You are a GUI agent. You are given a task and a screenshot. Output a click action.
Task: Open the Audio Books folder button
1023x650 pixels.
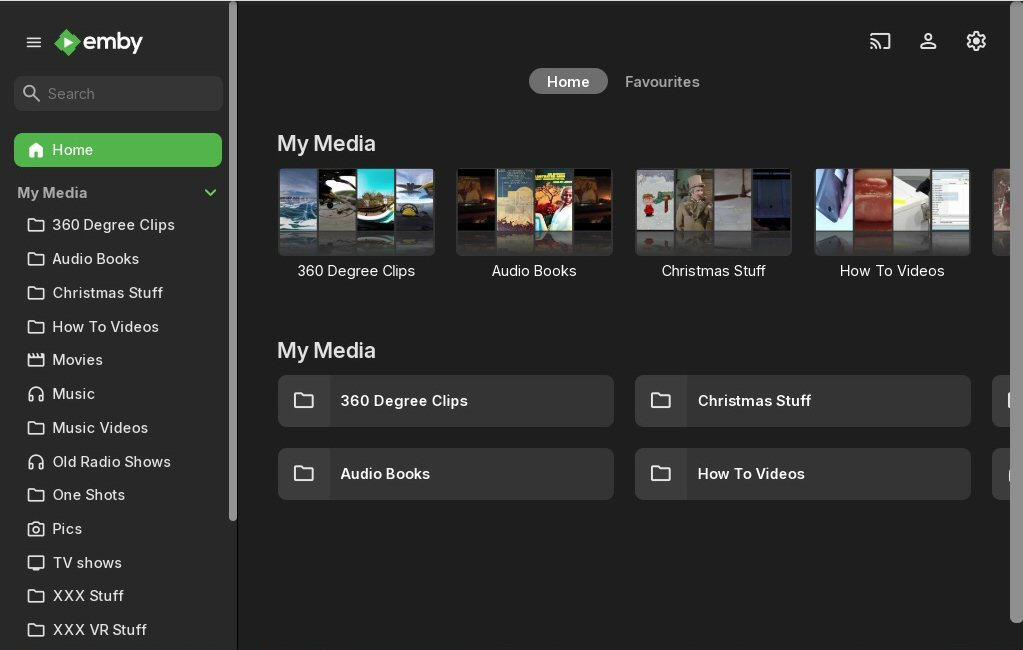pos(445,474)
